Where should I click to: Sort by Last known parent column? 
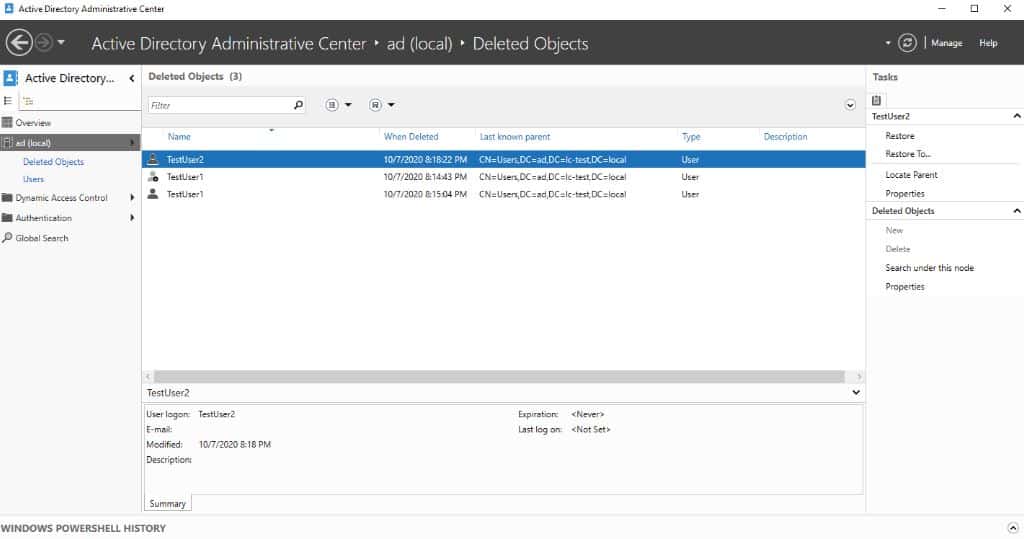[x=515, y=137]
